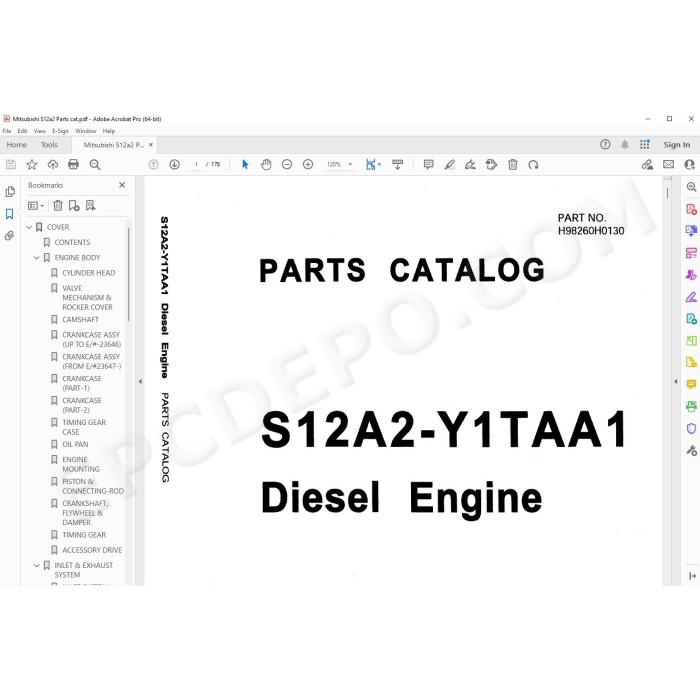Switch to the Home tab
The width and height of the screenshot is (700, 700).
click(17, 145)
